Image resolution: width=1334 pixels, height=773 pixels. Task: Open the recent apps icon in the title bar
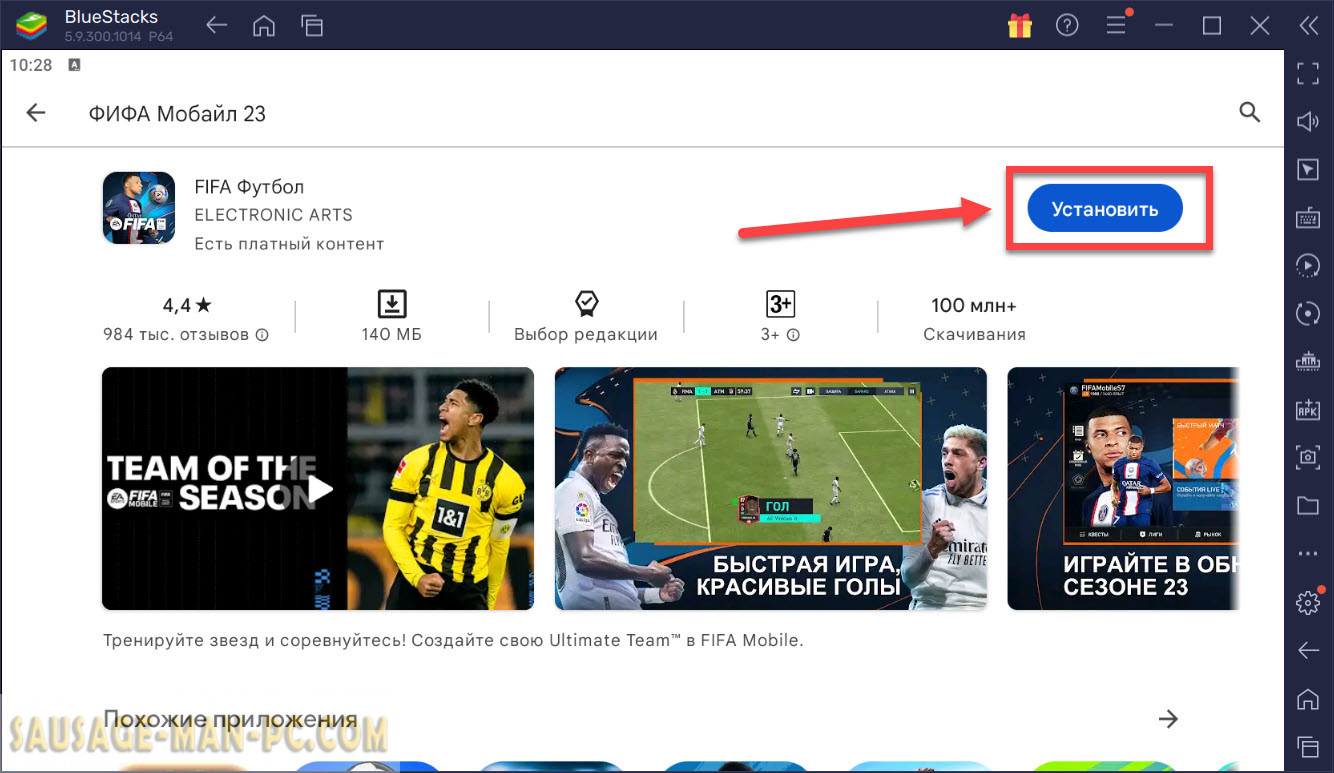[x=312, y=26]
